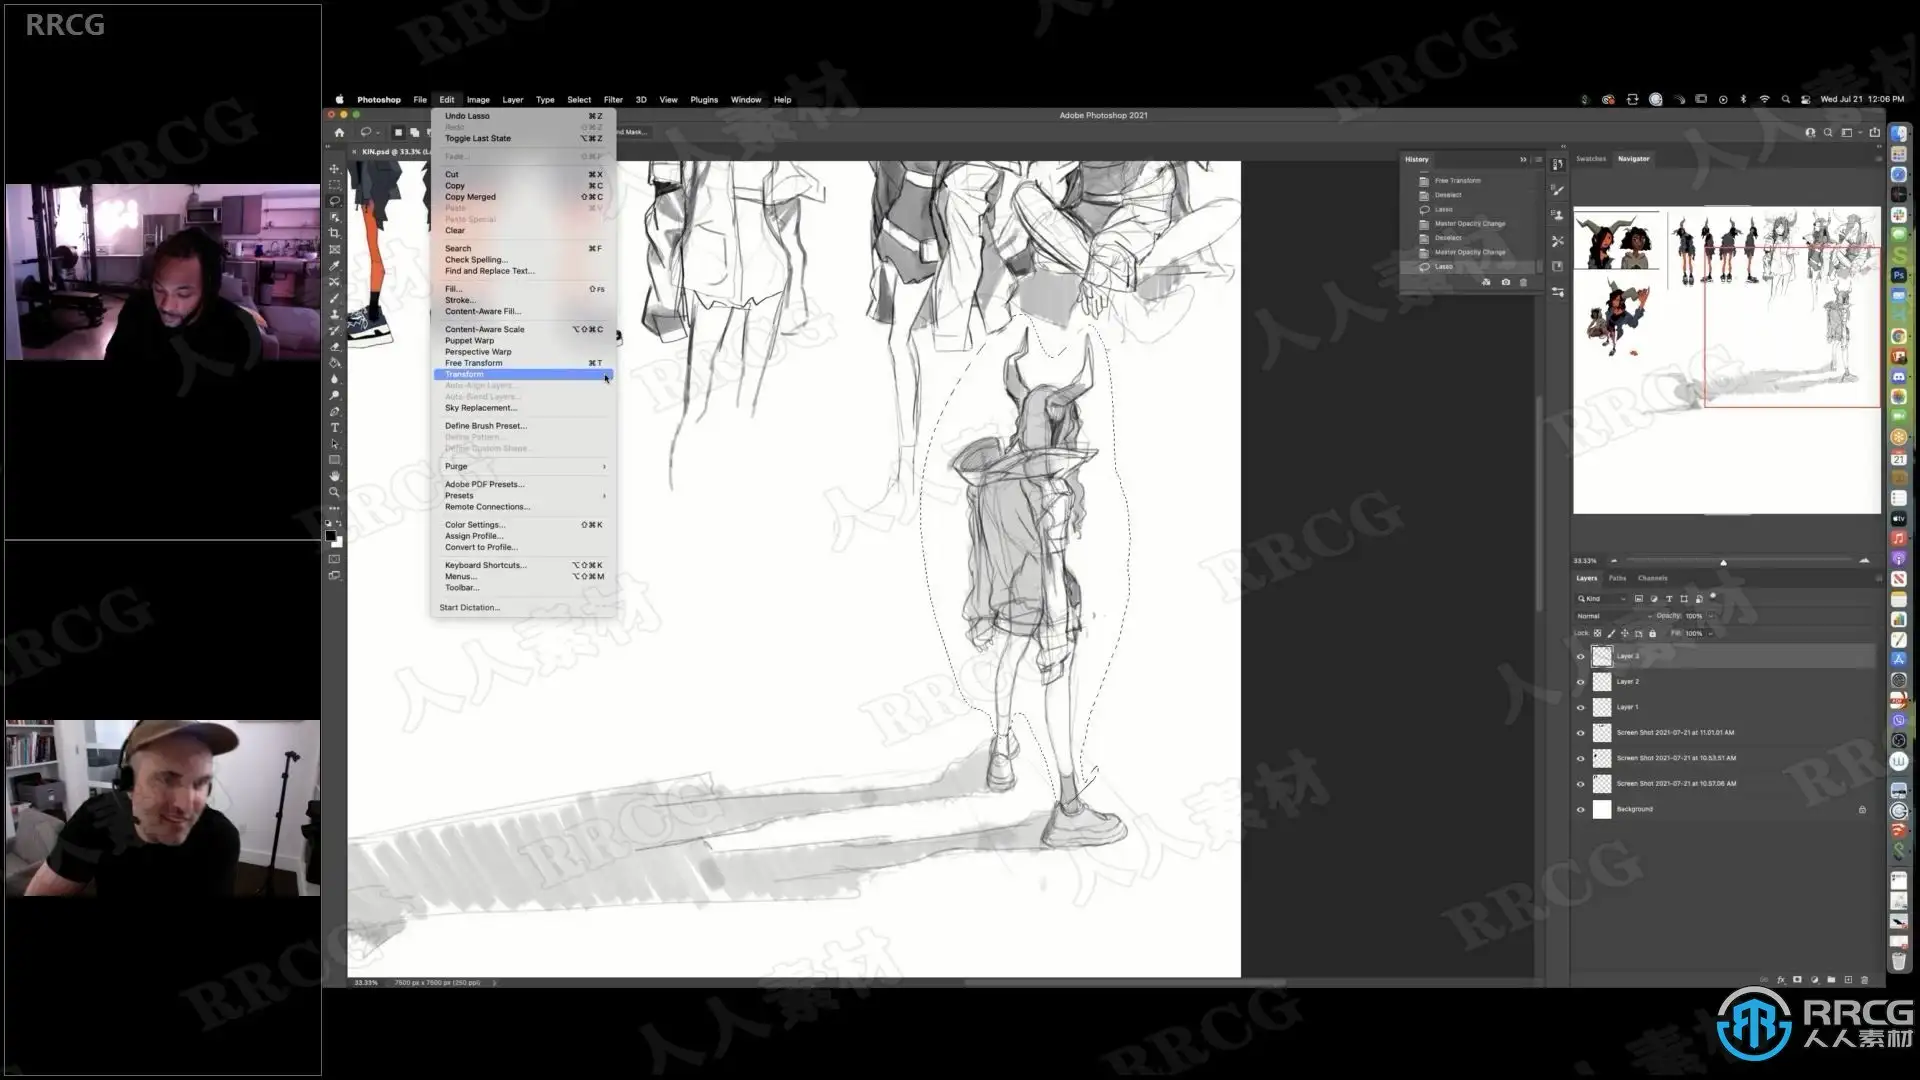1920x1080 pixels.
Task: Click the filter for type layers icon
Action: click(1669, 598)
